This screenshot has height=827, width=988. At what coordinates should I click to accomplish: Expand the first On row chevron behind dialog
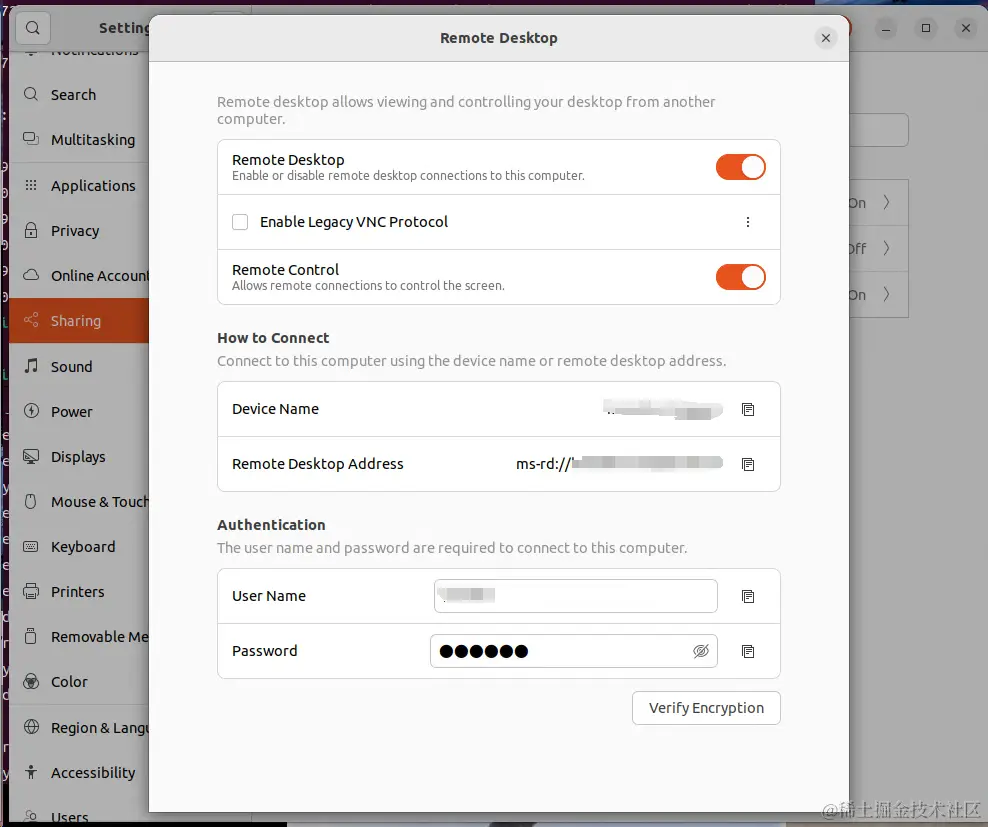tap(887, 202)
